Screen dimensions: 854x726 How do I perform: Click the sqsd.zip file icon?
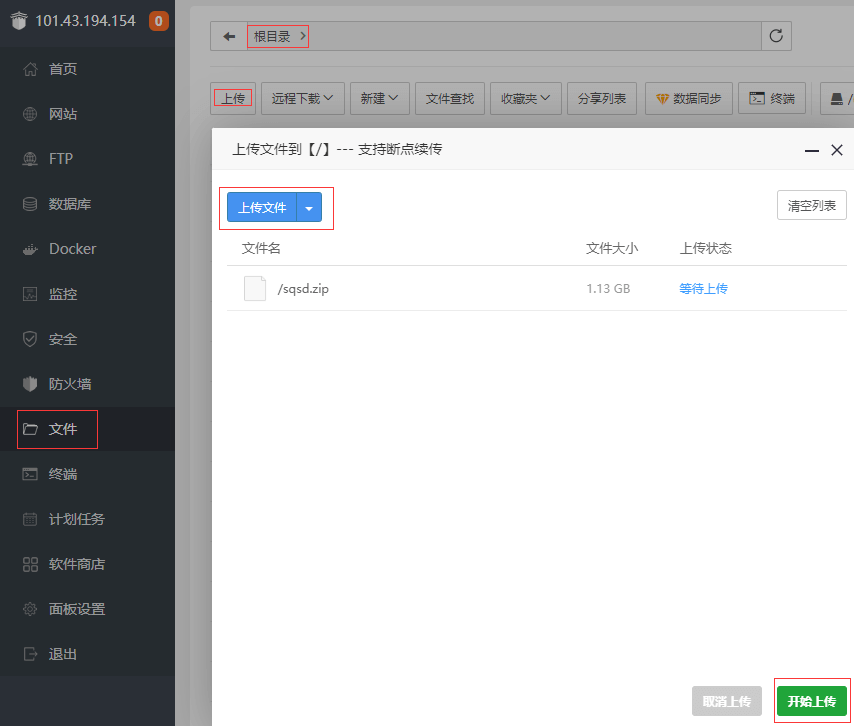click(x=255, y=289)
